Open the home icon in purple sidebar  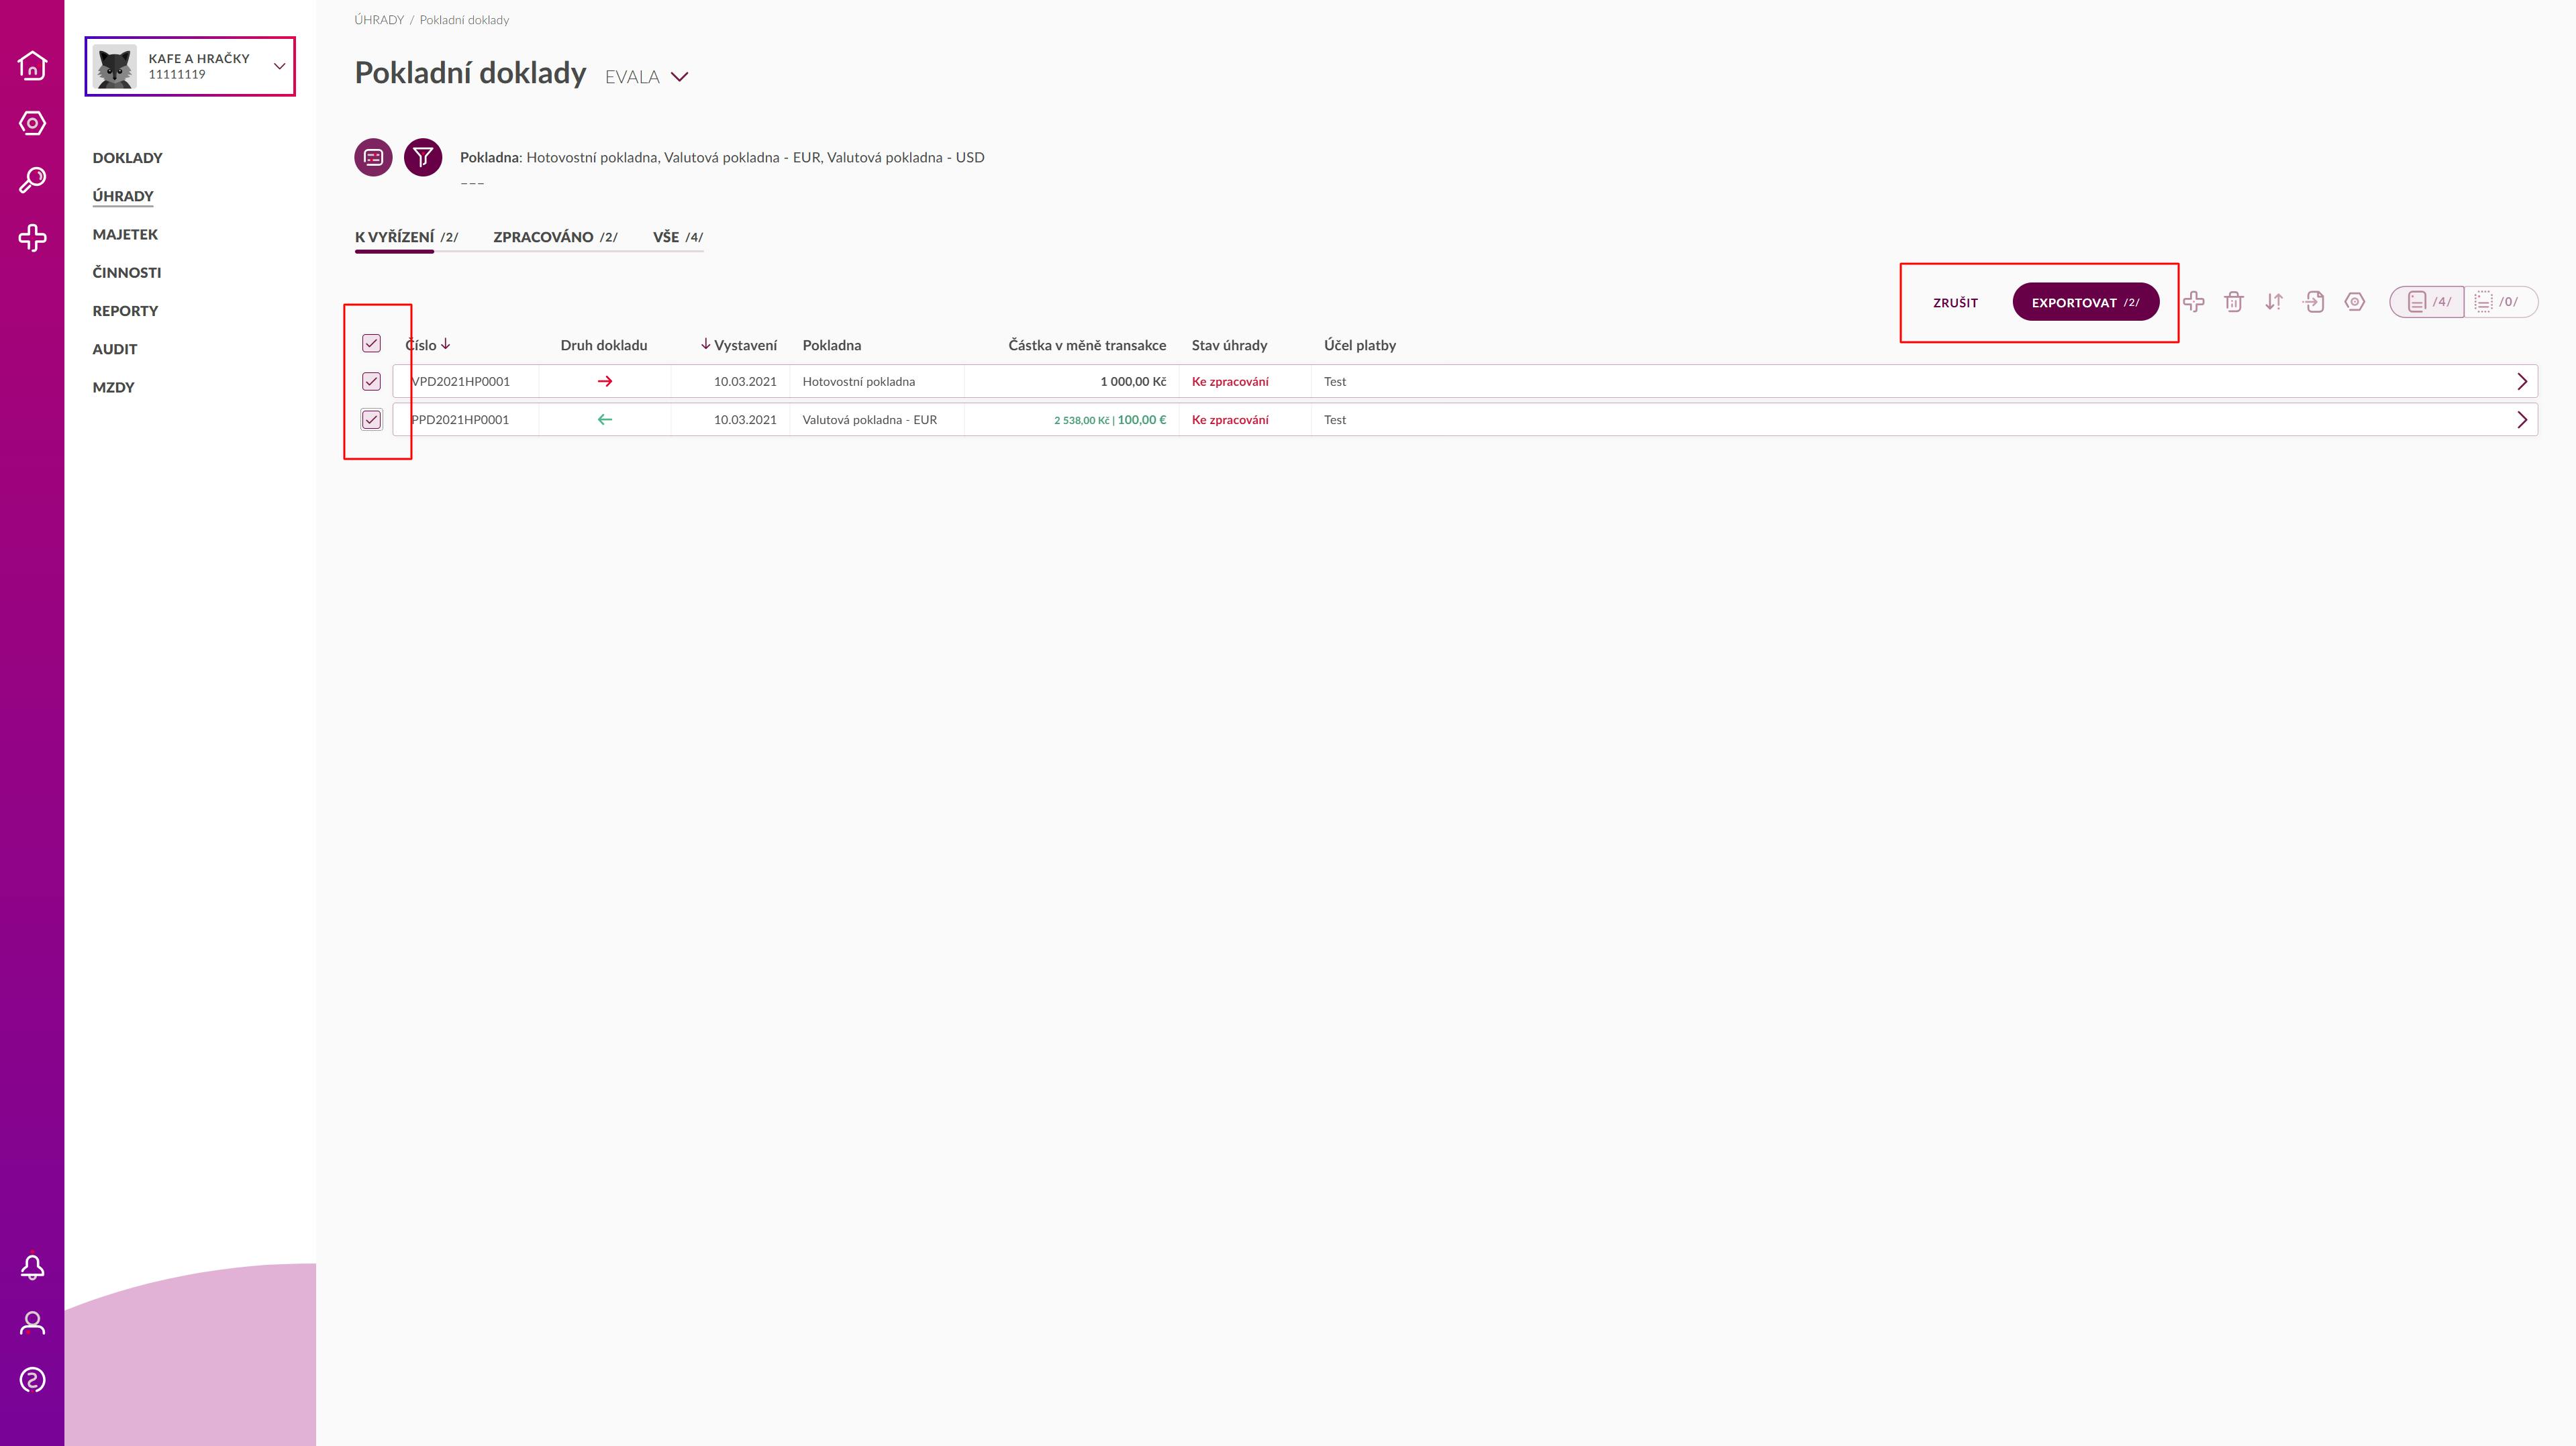coord(32,65)
